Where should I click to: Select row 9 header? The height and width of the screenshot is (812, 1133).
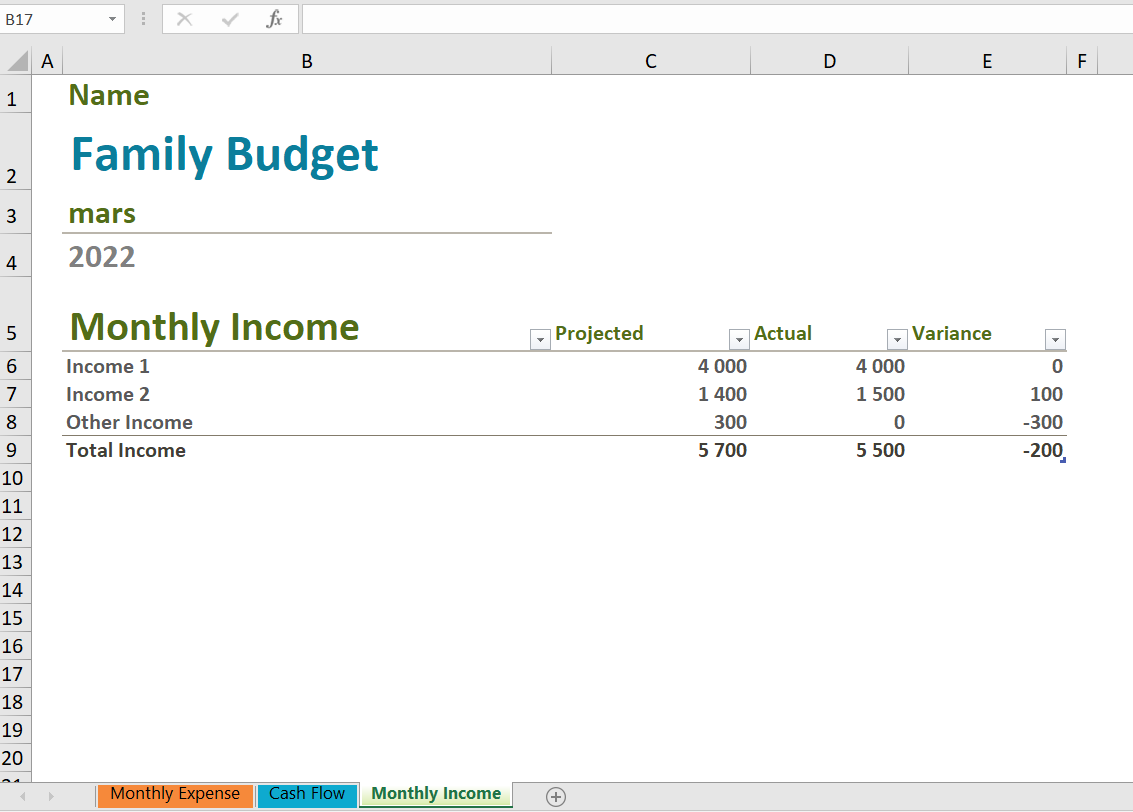pos(13,451)
